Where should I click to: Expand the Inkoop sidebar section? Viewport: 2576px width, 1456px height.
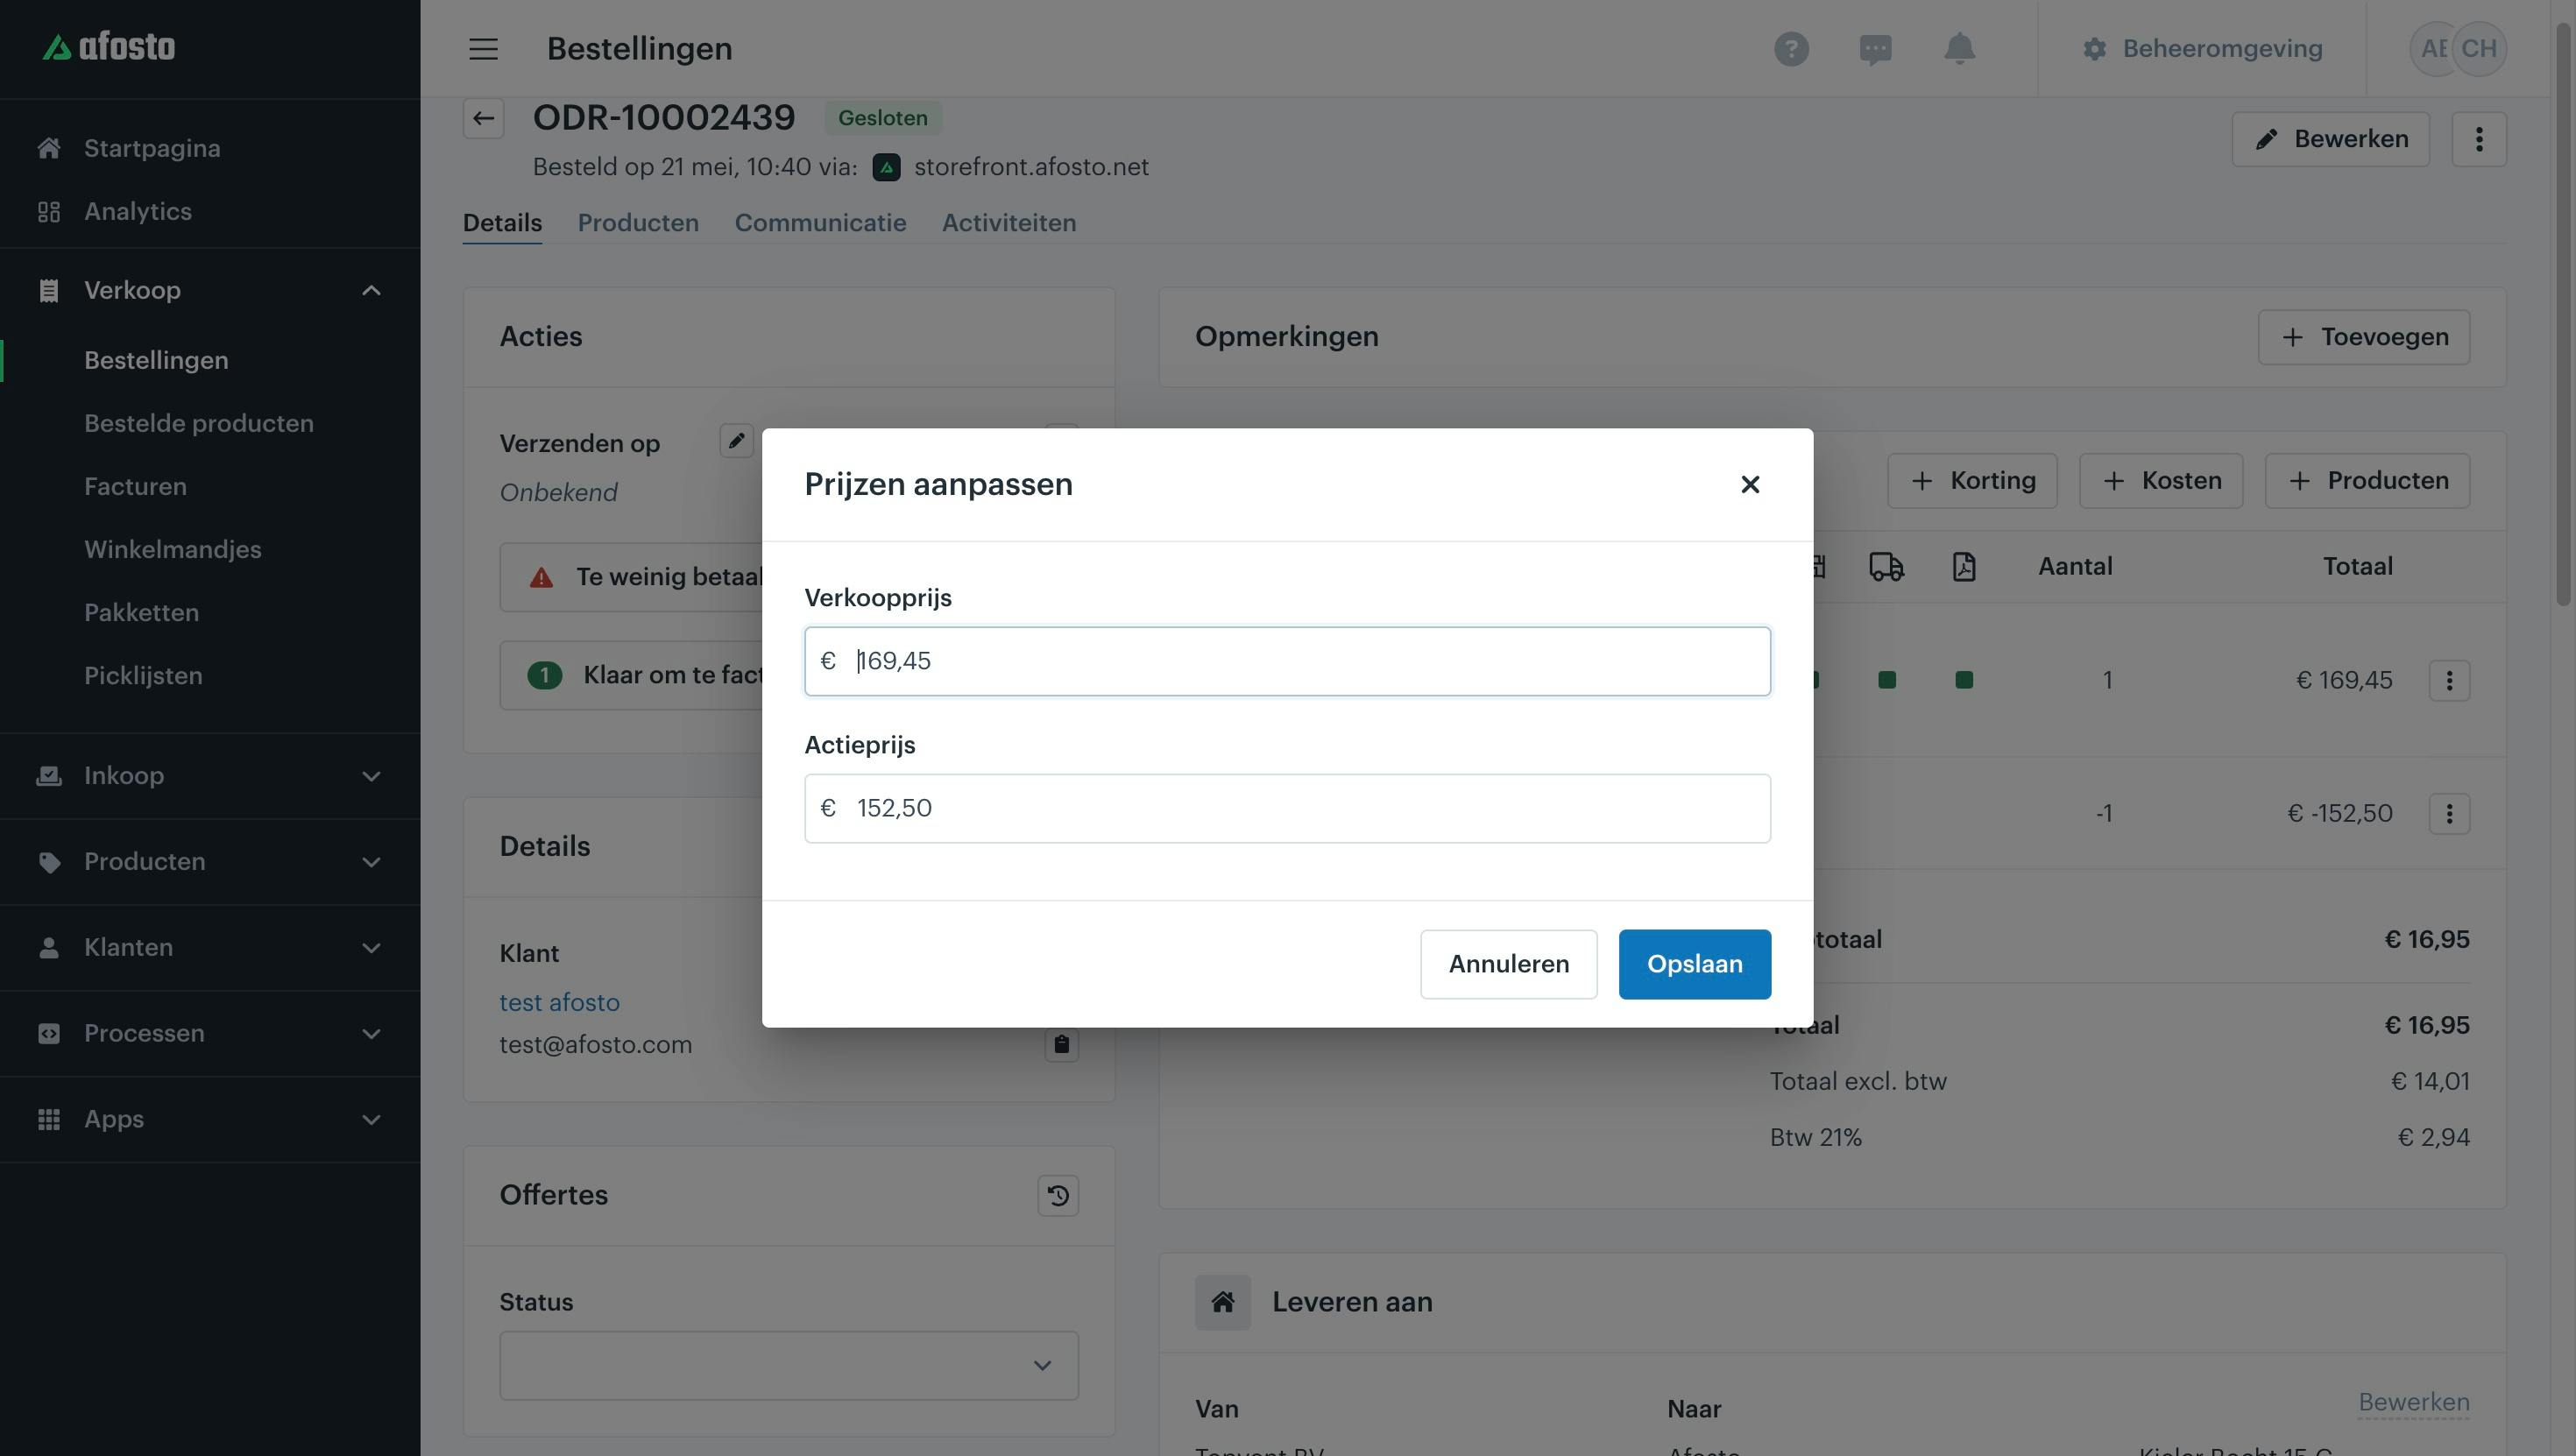(371, 776)
